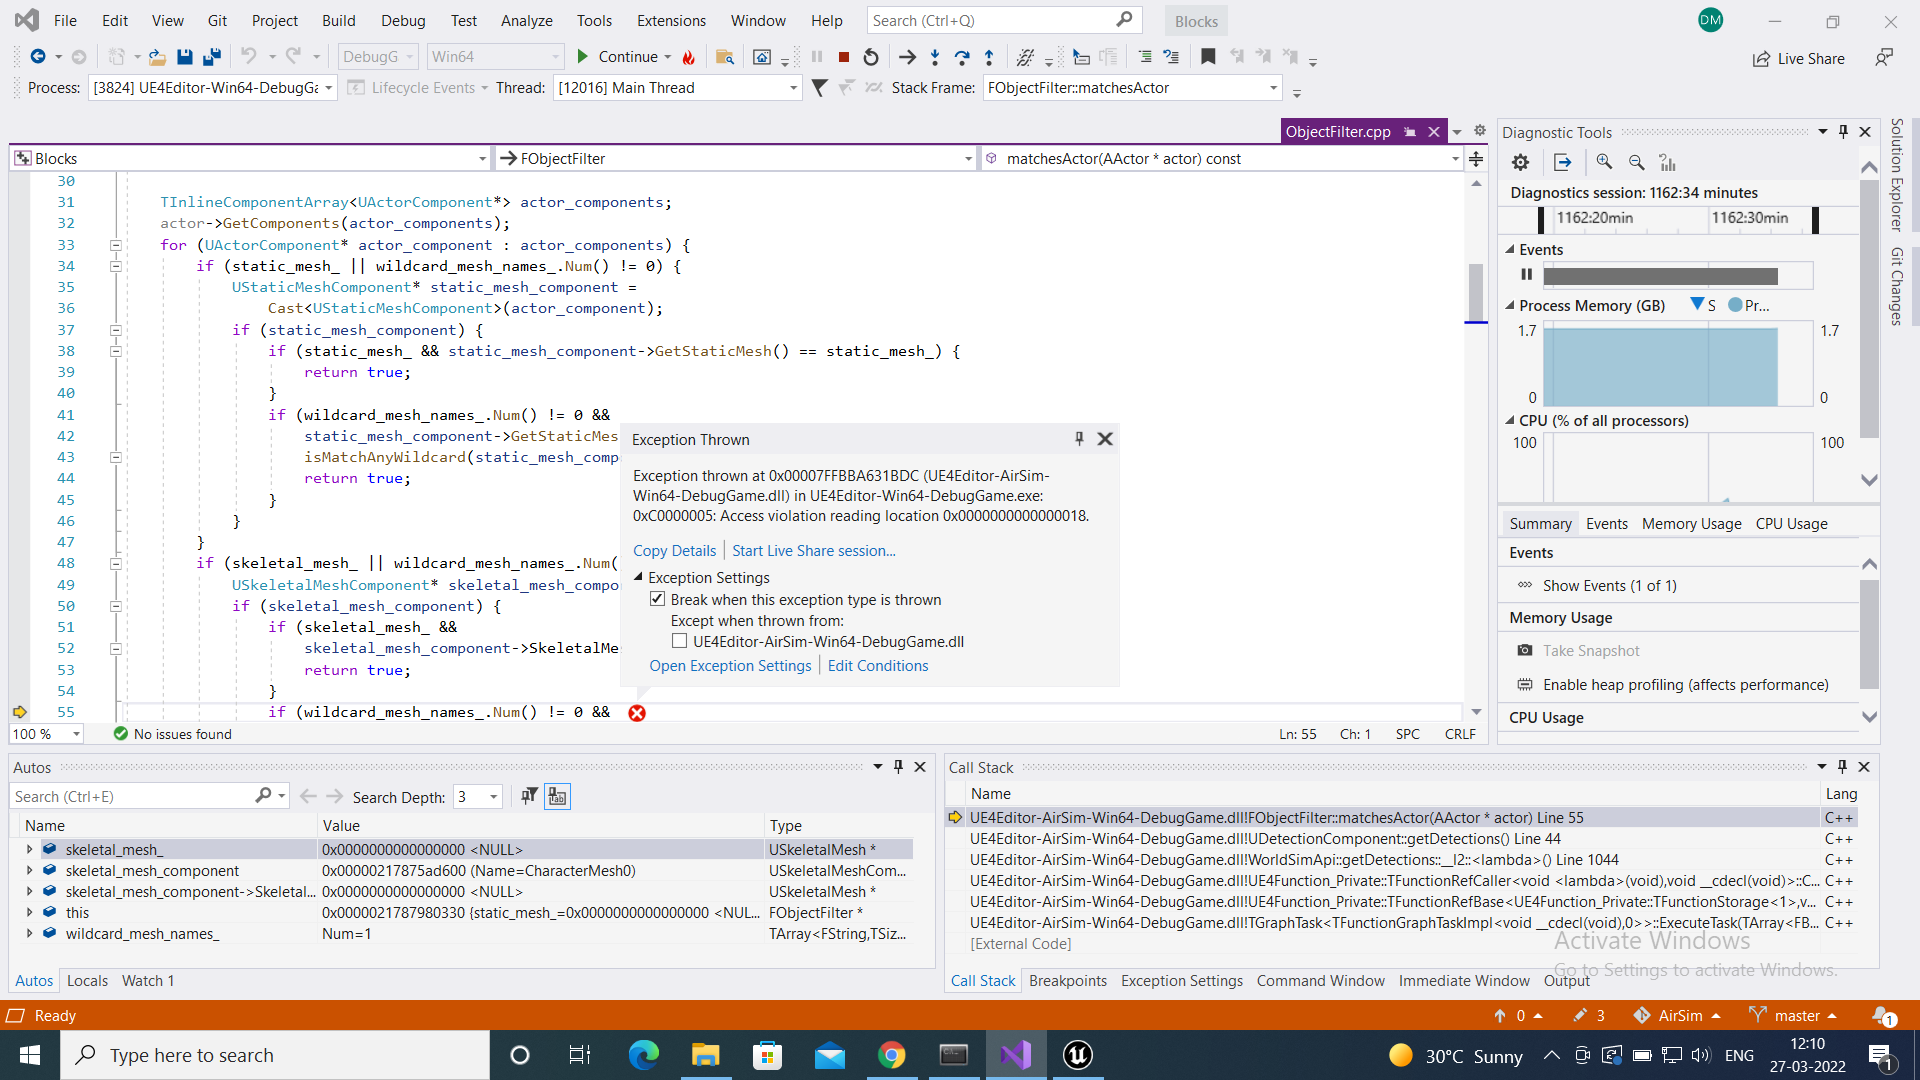This screenshot has height=1080, width=1920.
Task: Step into the current statement
Action: 934,57
